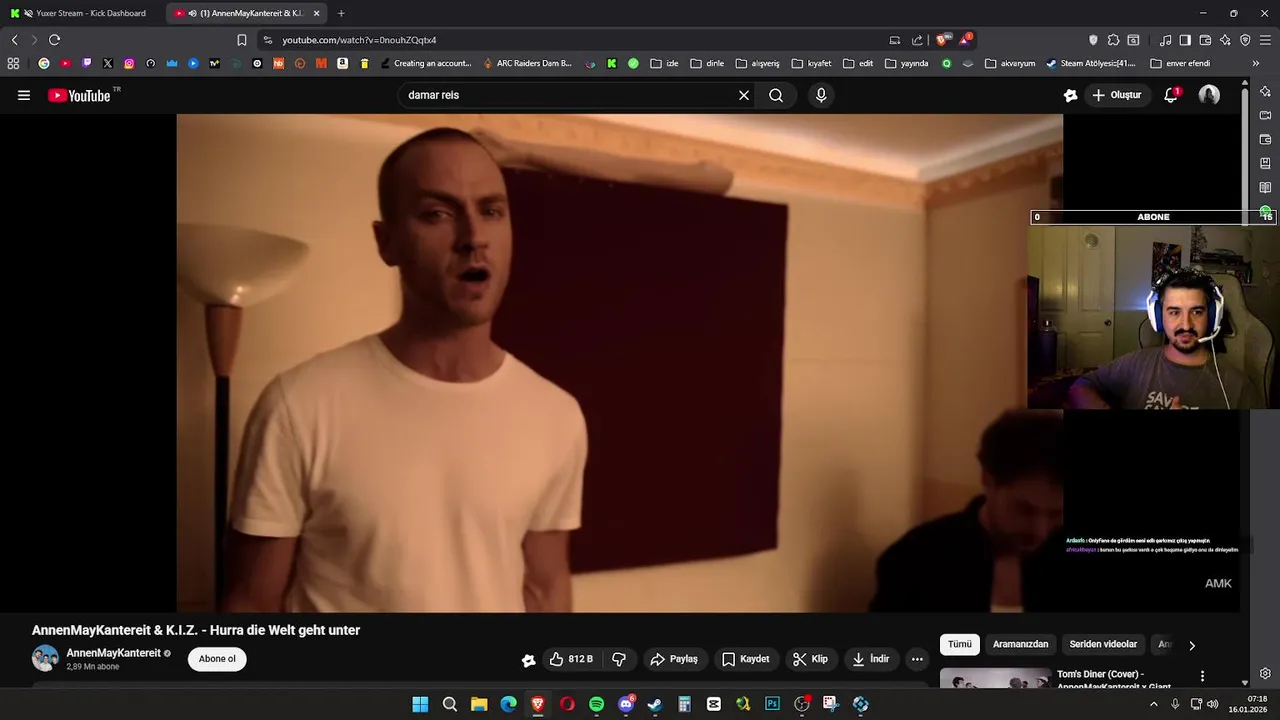The image size is (1280, 720).
Task: Open the Oluştur create button
Action: tap(1117, 95)
